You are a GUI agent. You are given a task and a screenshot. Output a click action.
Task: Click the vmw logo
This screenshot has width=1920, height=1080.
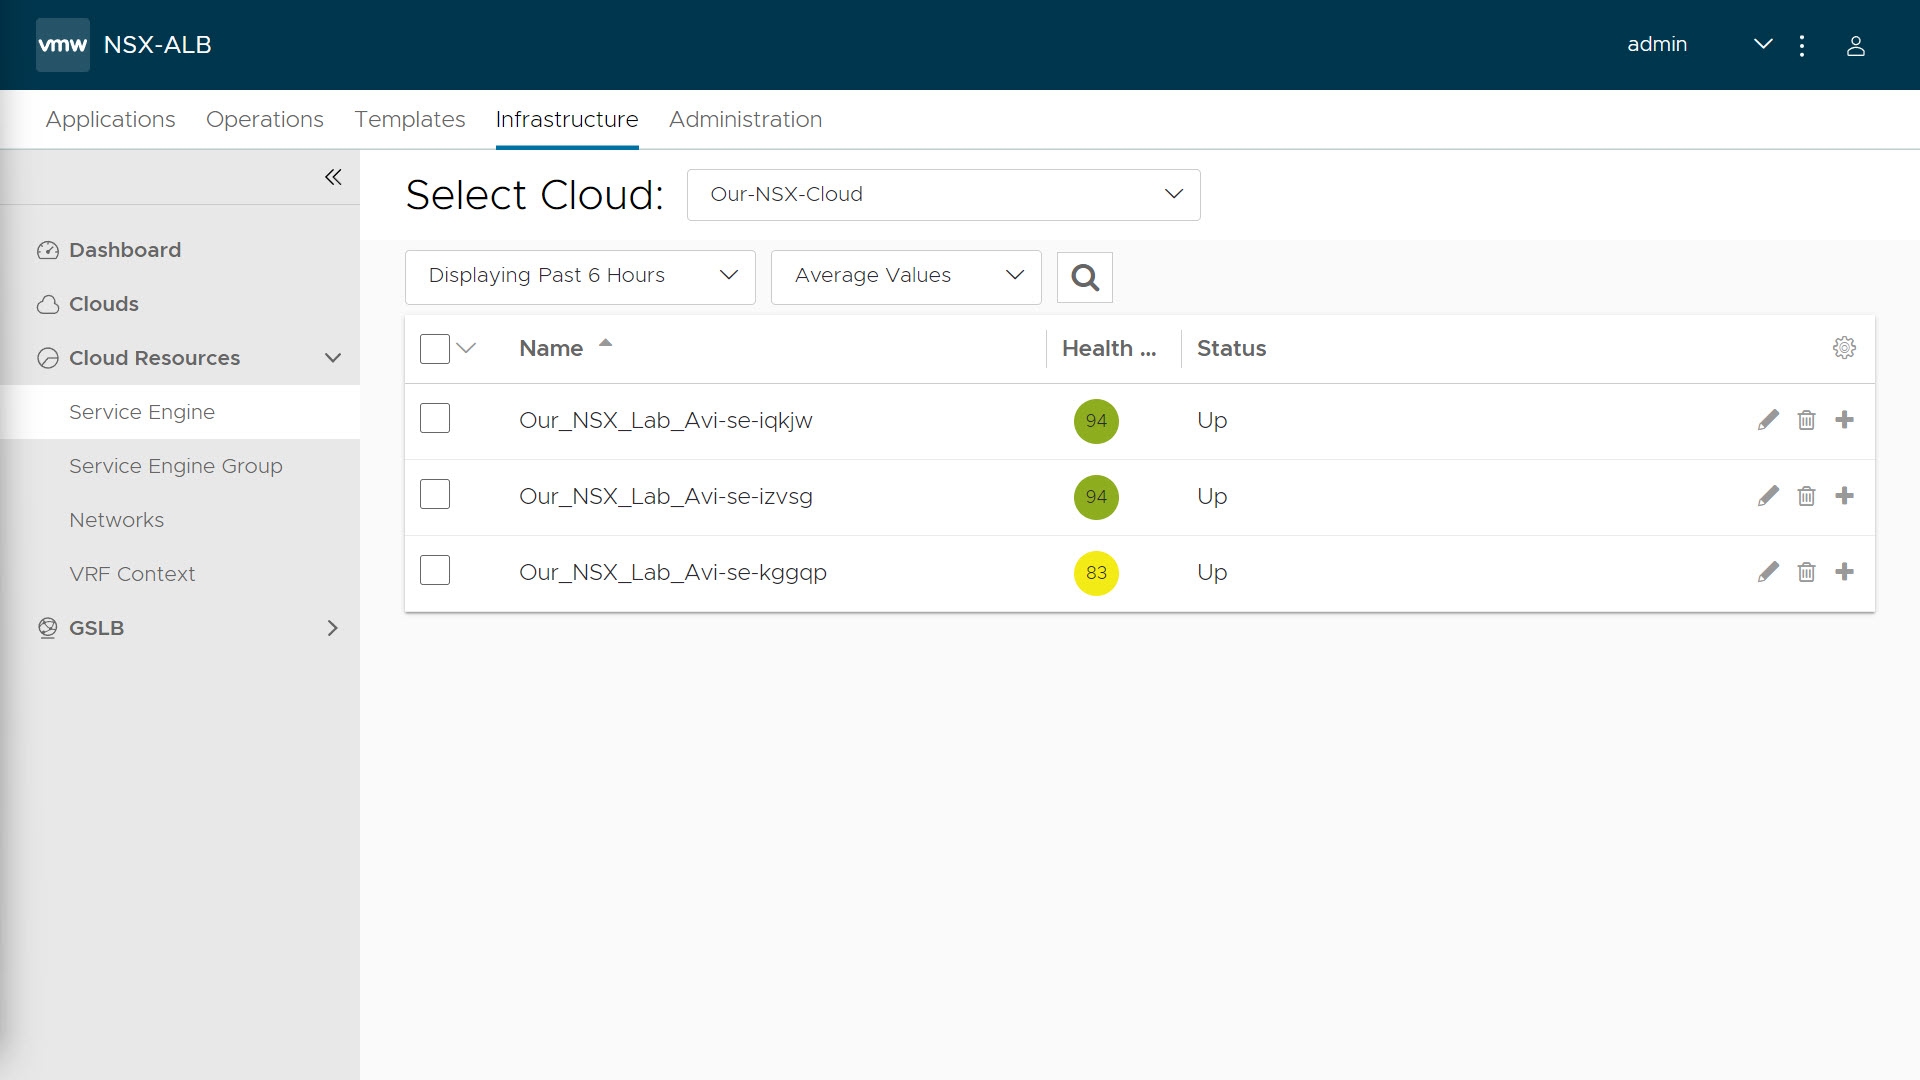click(62, 45)
